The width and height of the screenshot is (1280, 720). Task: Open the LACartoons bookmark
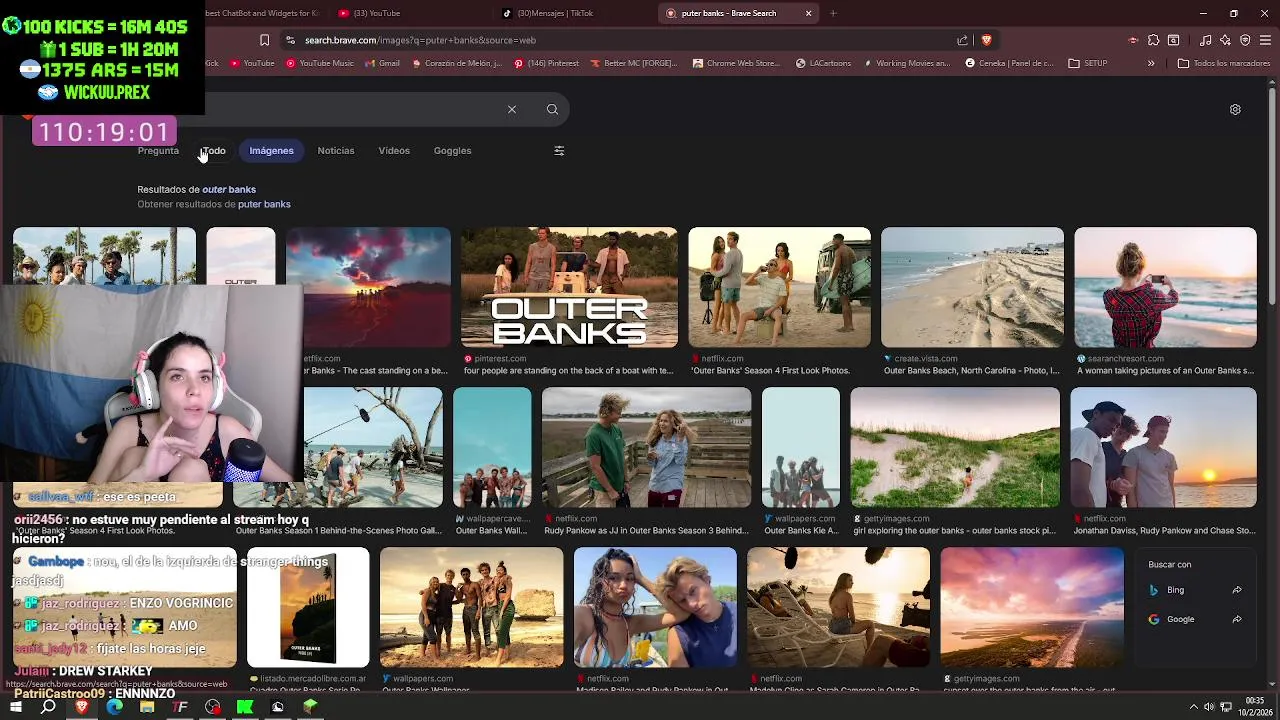(823, 63)
